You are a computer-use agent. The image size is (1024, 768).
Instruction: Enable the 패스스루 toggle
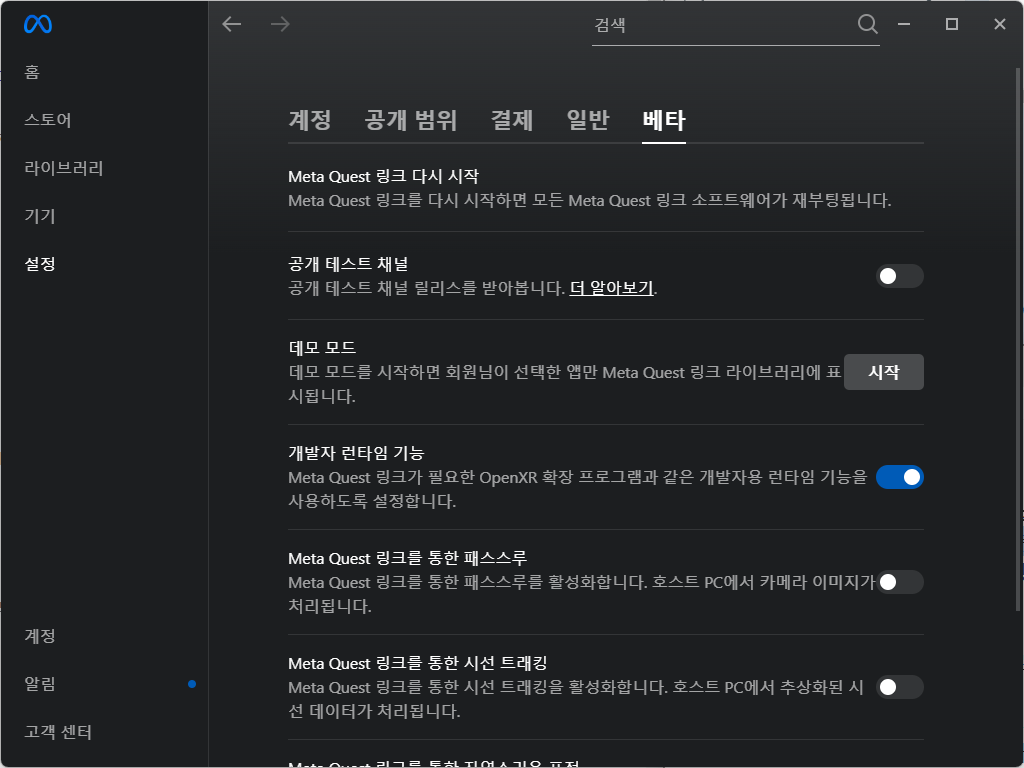(899, 582)
